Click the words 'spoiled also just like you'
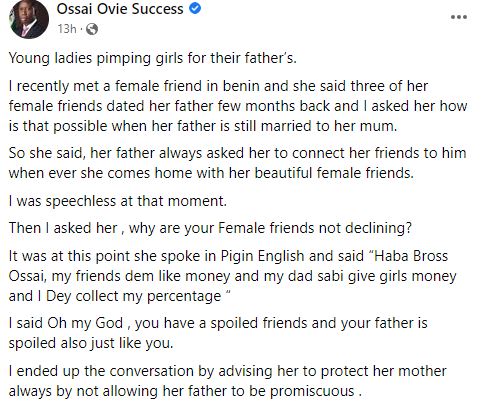Image resolution: width=482 pixels, height=403 pixels. tap(91, 343)
